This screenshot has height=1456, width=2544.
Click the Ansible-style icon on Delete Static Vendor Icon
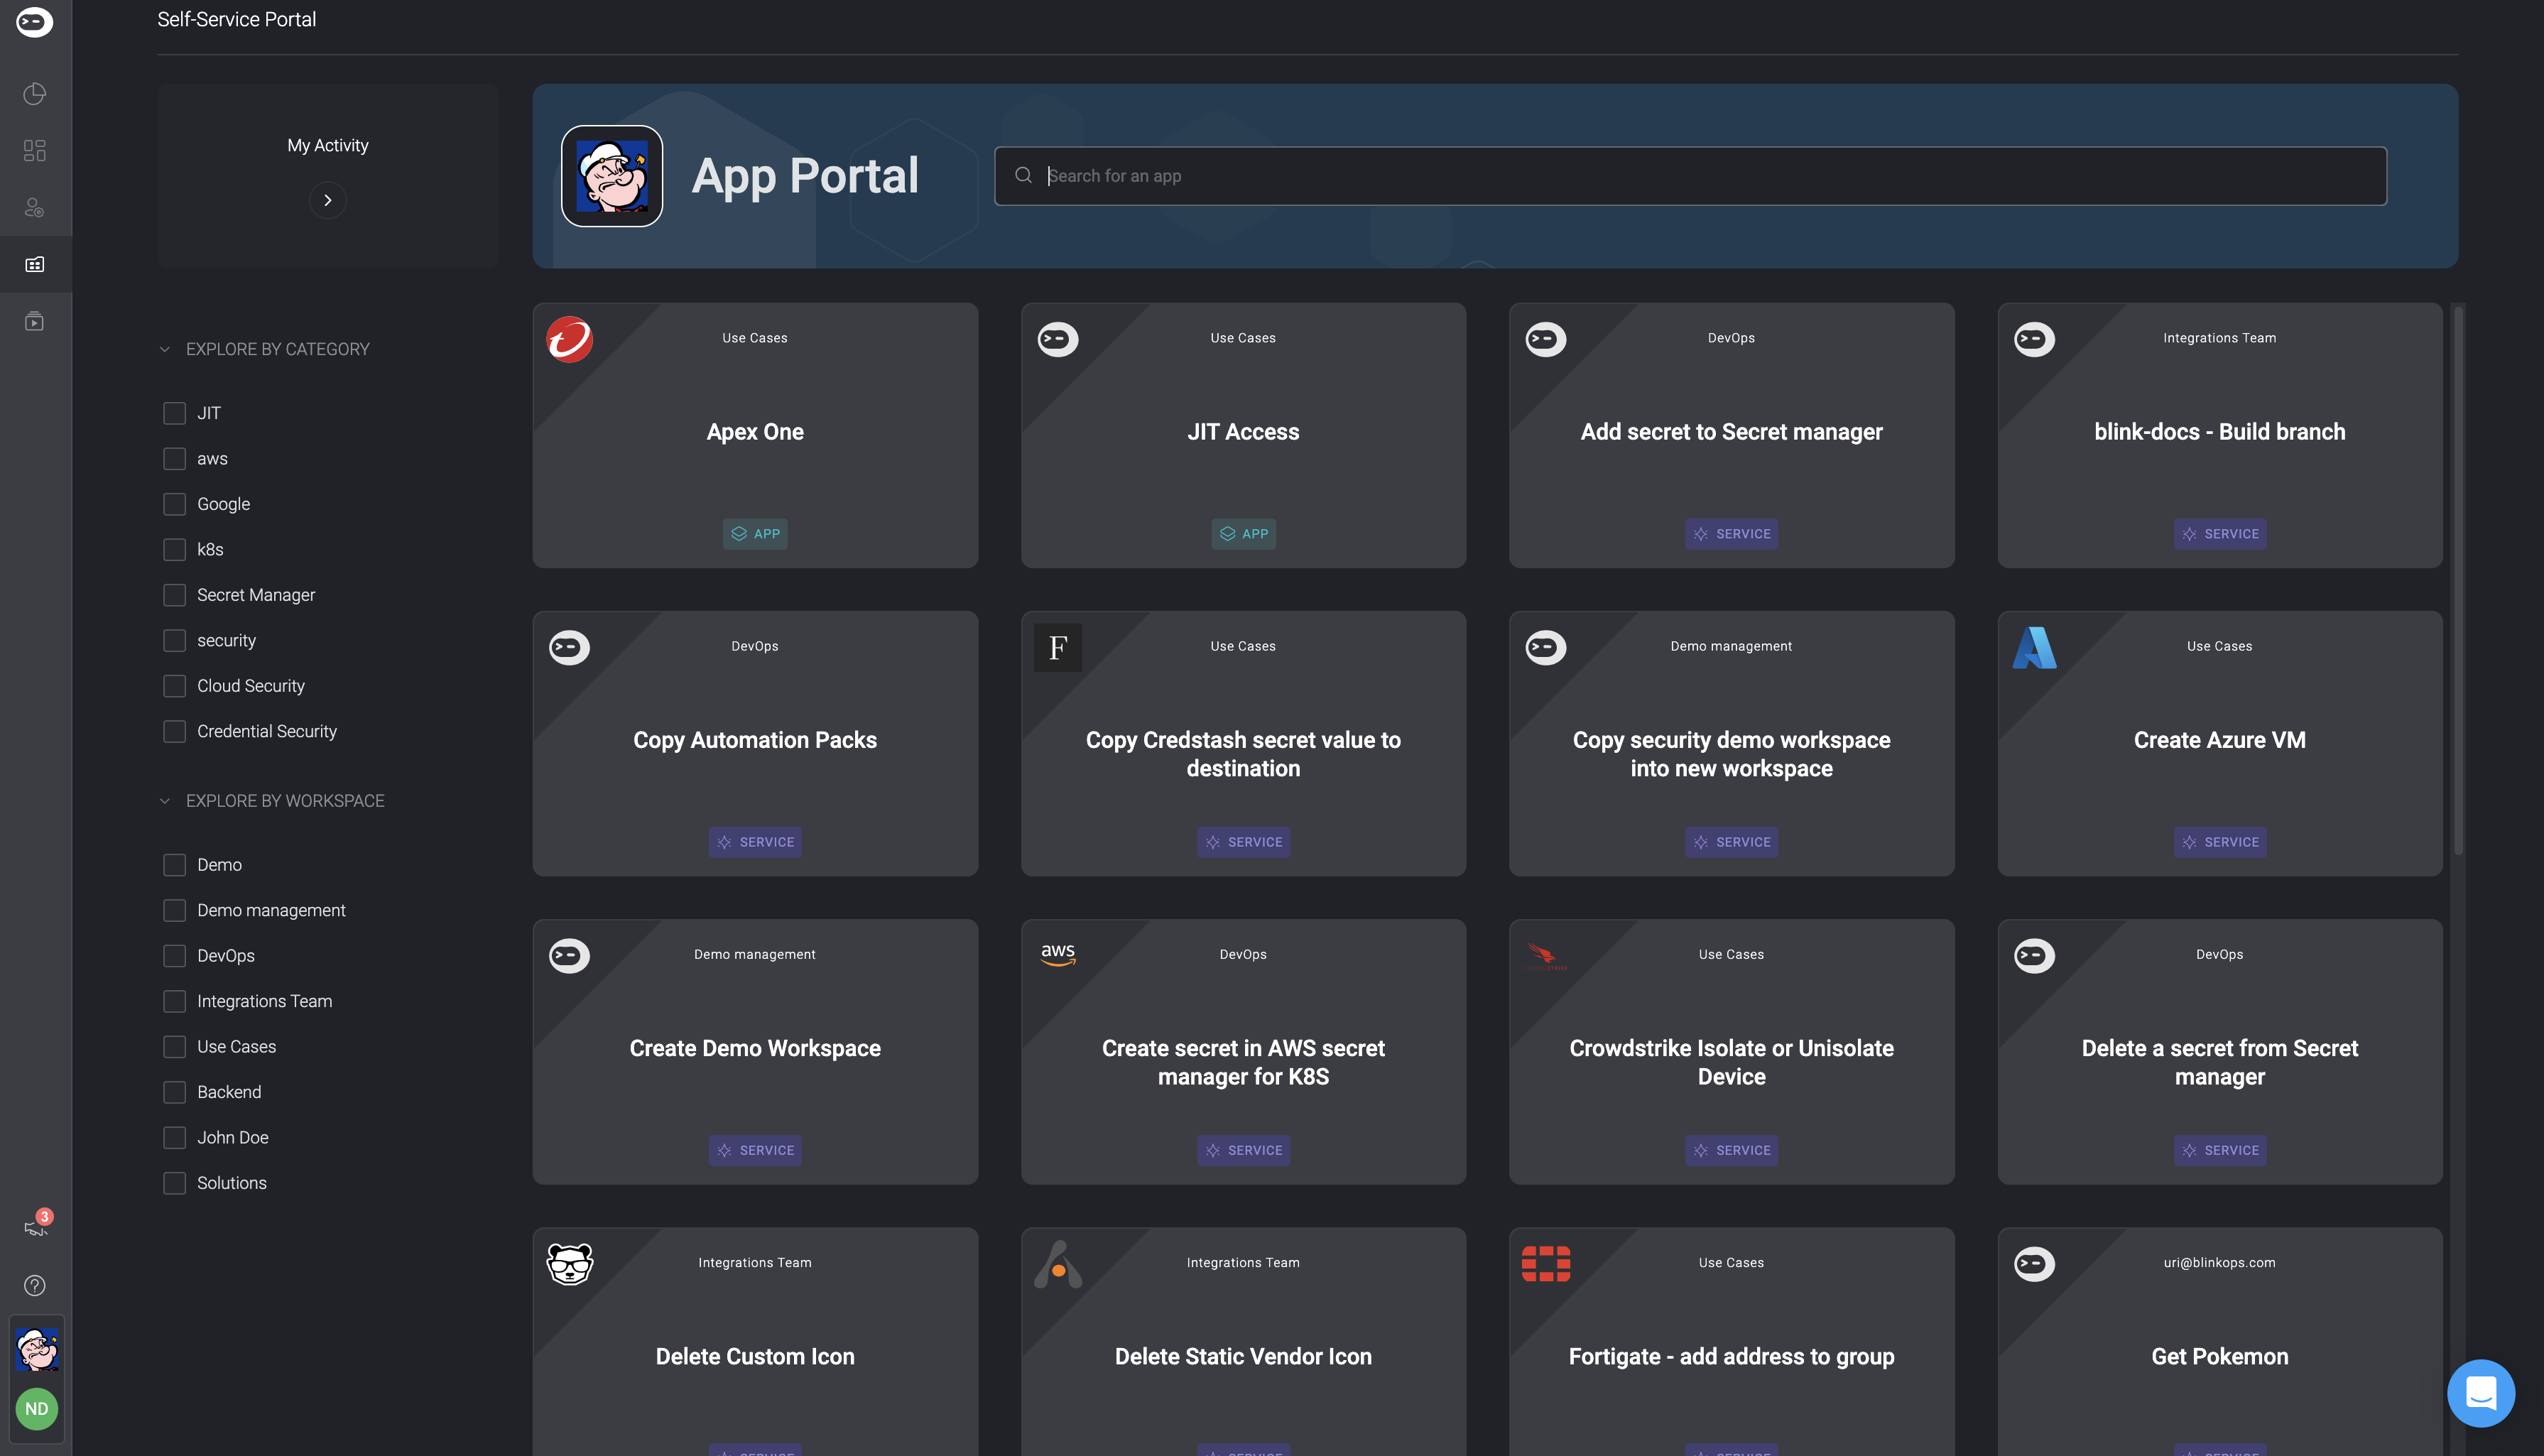[1058, 1264]
